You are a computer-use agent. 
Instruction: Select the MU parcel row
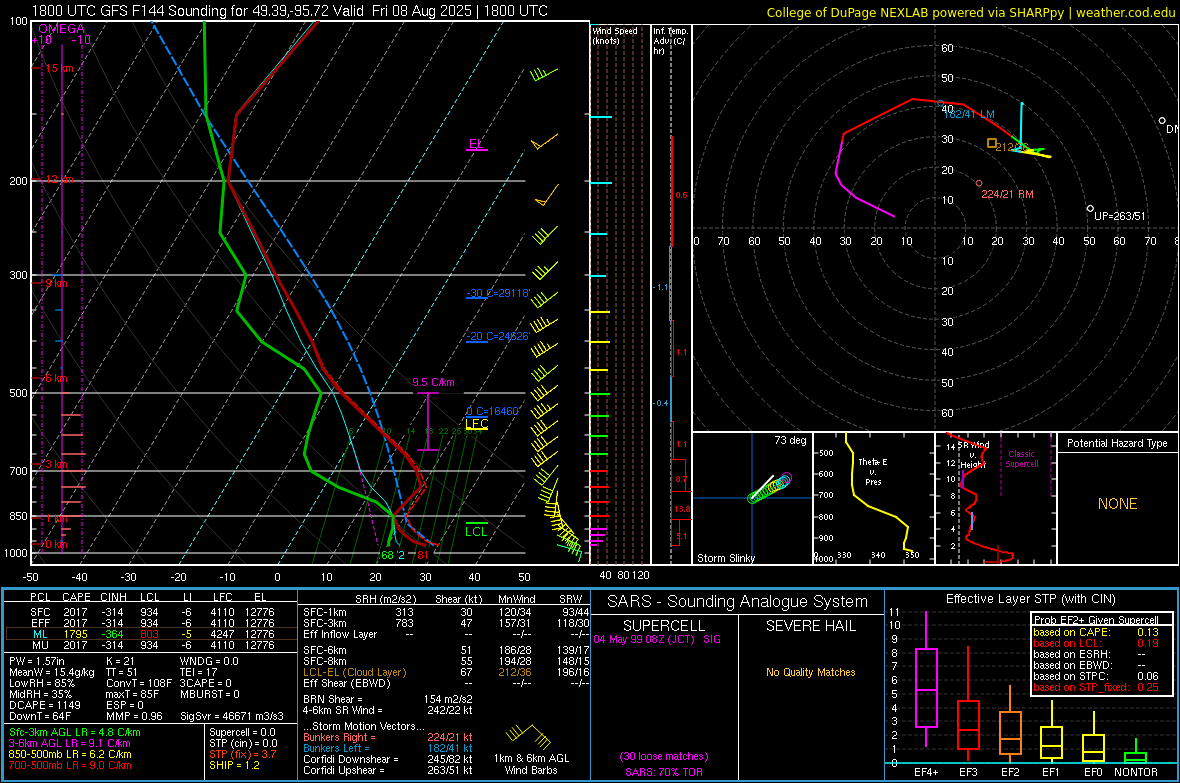pyautogui.click(x=151, y=645)
